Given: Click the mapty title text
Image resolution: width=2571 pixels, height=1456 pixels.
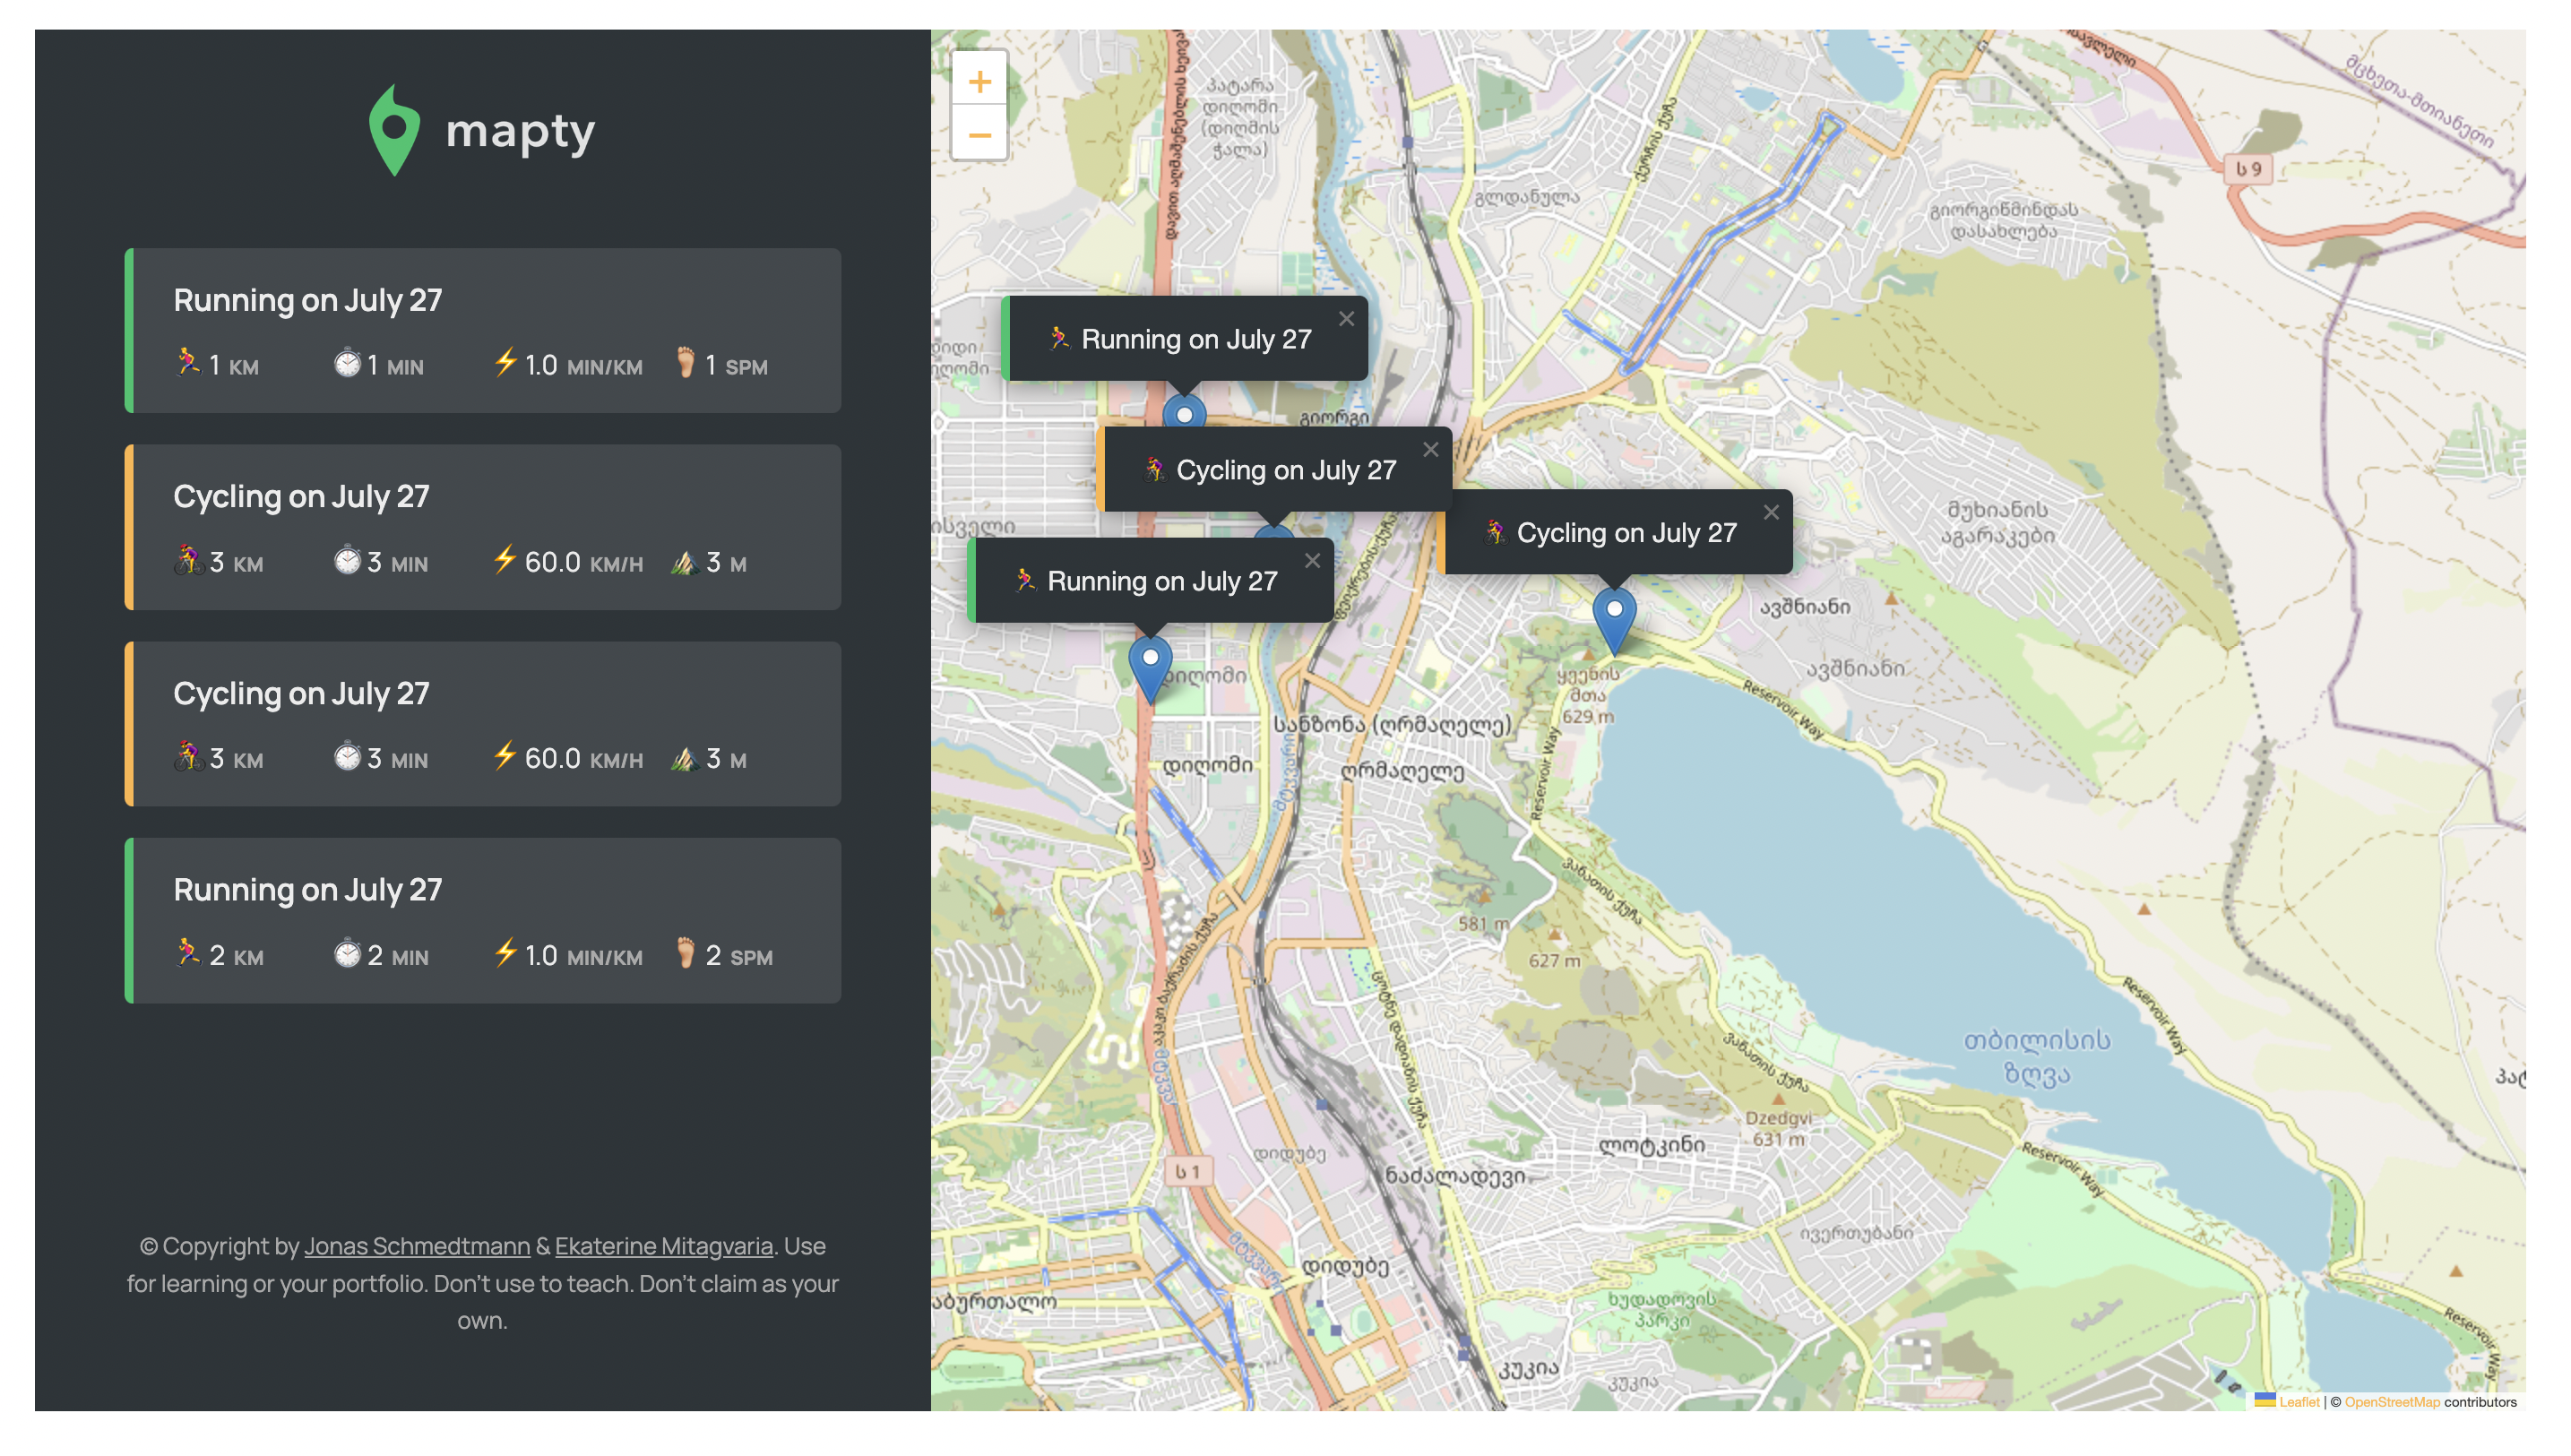Looking at the screenshot, I should click(x=520, y=131).
